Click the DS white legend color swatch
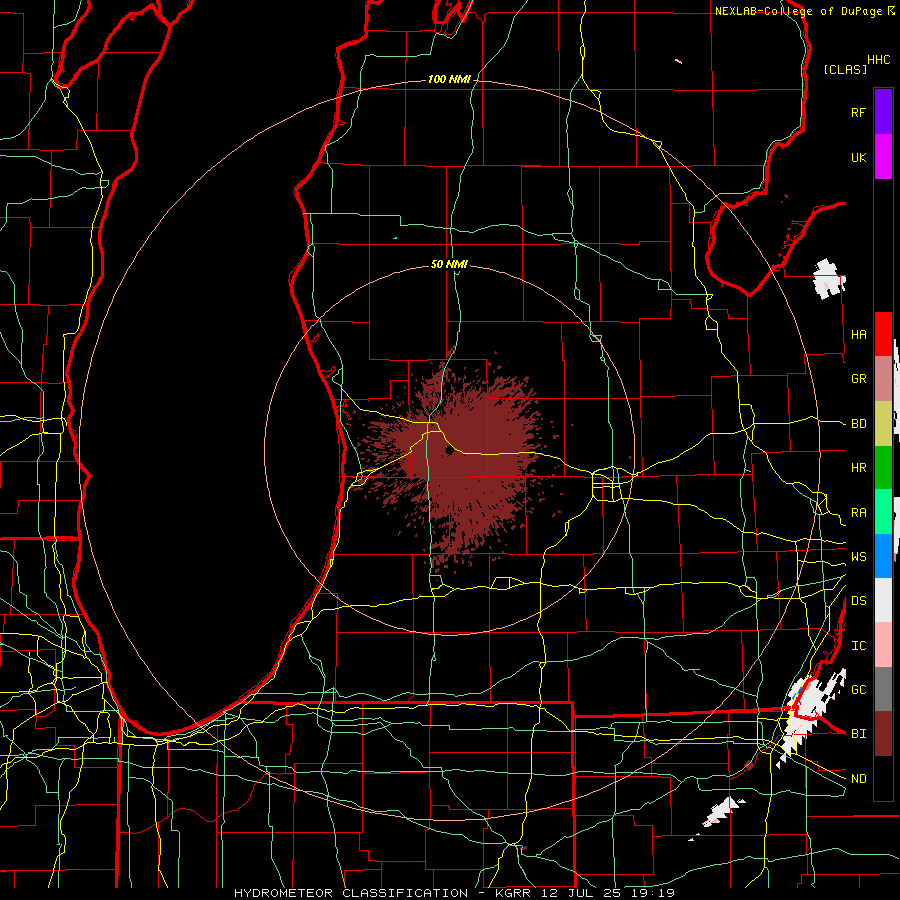Viewport: 900px width, 900px height. (883, 600)
